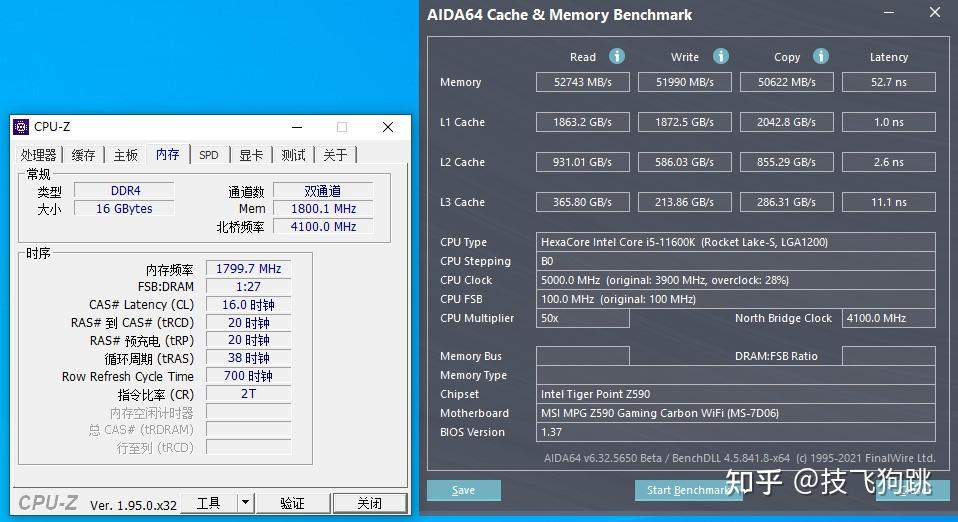Image resolution: width=958 pixels, height=522 pixels.
Task: Click L1 Cache Write value 1872.5 GB/s
Action: click(685, 122)
